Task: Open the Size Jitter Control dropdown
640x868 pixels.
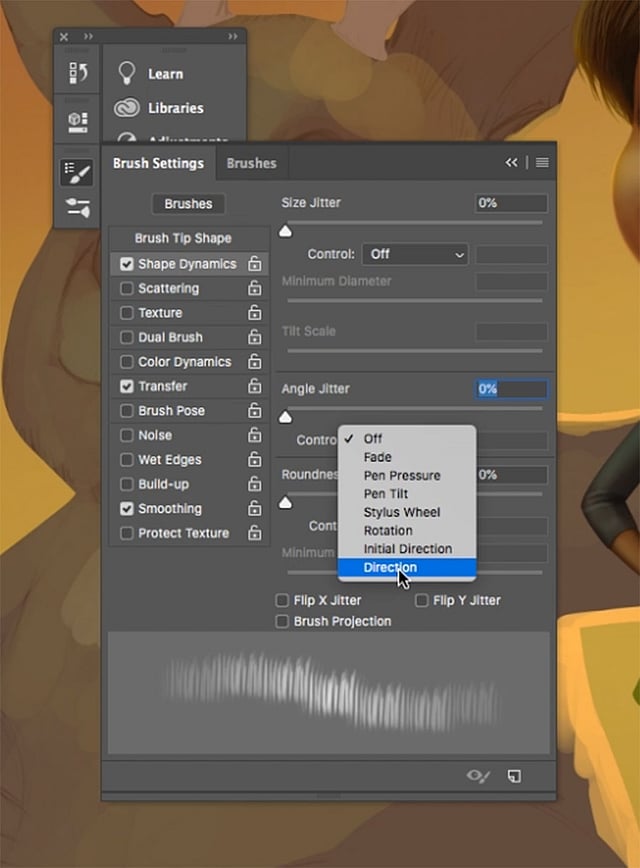Action: click(415, 254)
